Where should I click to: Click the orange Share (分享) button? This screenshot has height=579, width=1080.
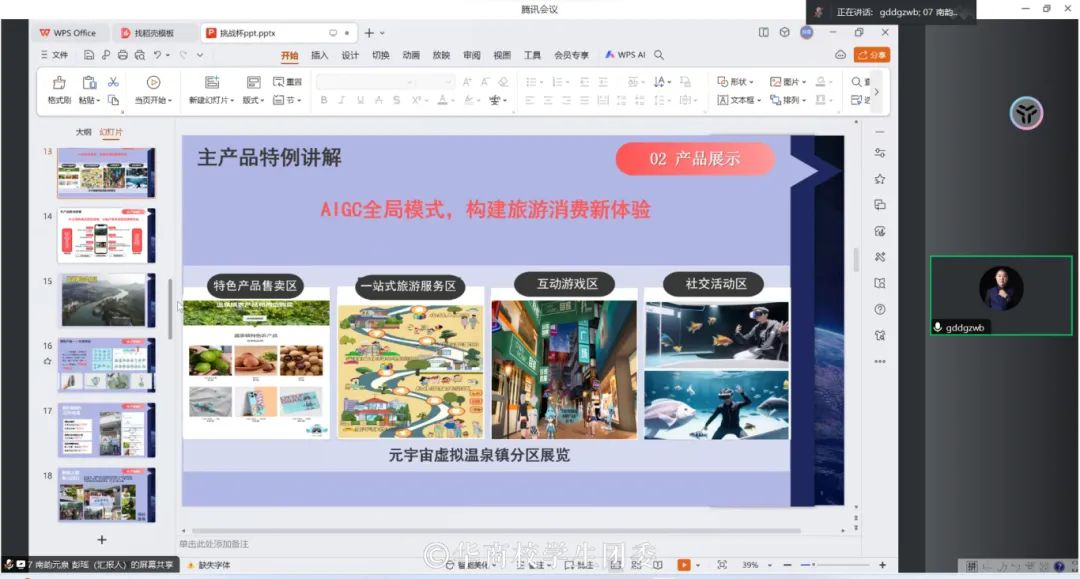872,55
